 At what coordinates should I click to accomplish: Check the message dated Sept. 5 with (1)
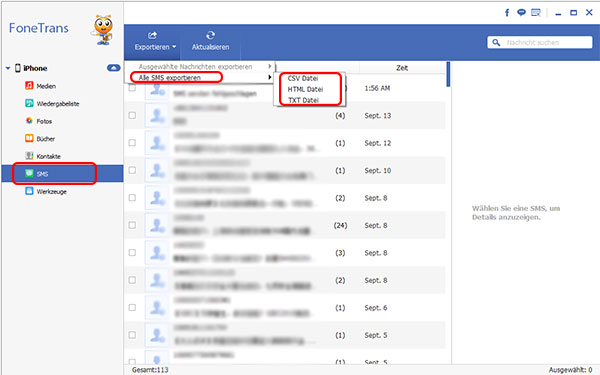132,335
